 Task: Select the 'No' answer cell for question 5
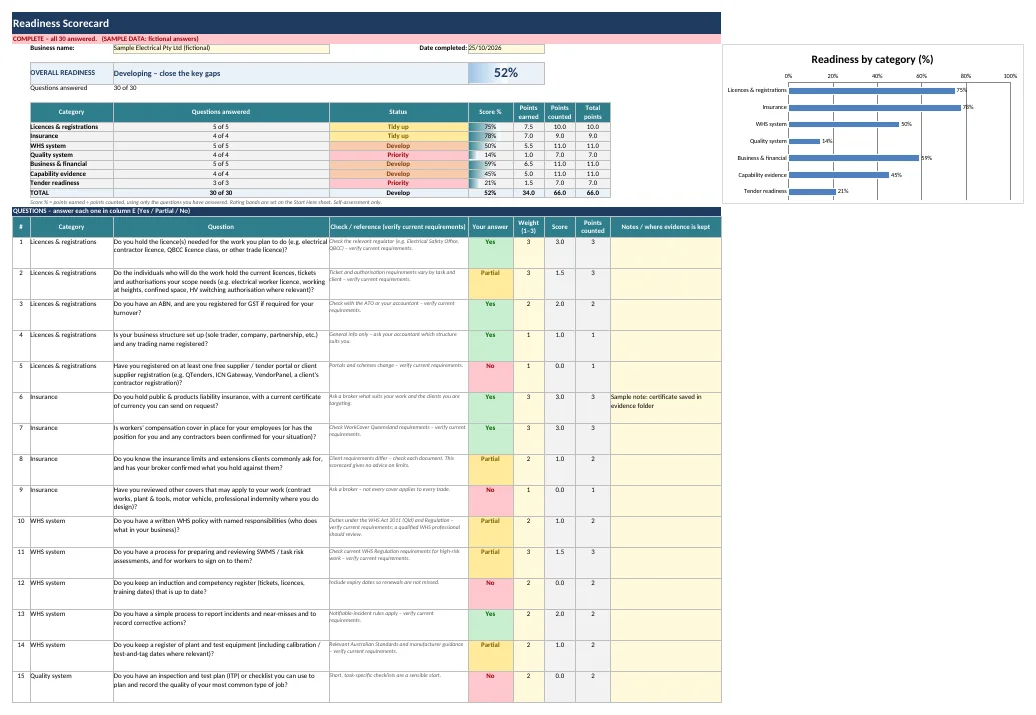pos(490,377)
